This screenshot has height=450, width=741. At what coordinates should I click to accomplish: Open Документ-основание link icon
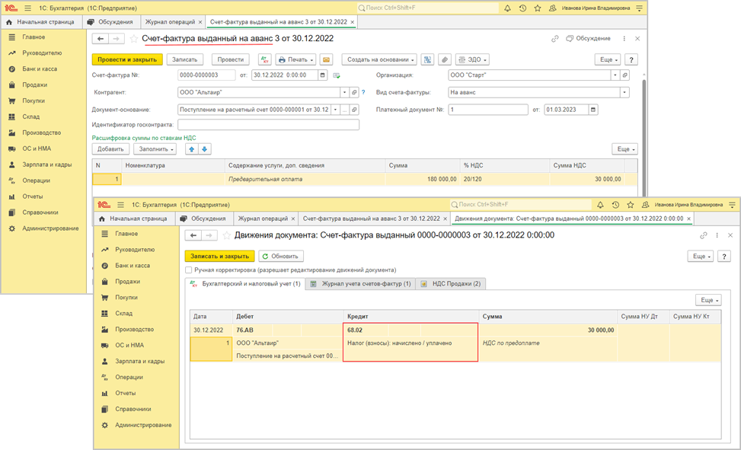(x=354, y=110)
